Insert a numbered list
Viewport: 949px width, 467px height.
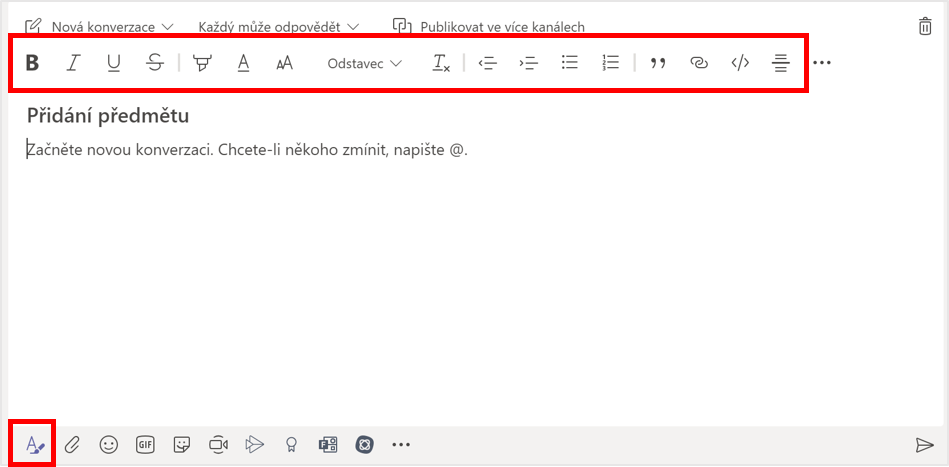pyautogui.click(x=611, y=63)
